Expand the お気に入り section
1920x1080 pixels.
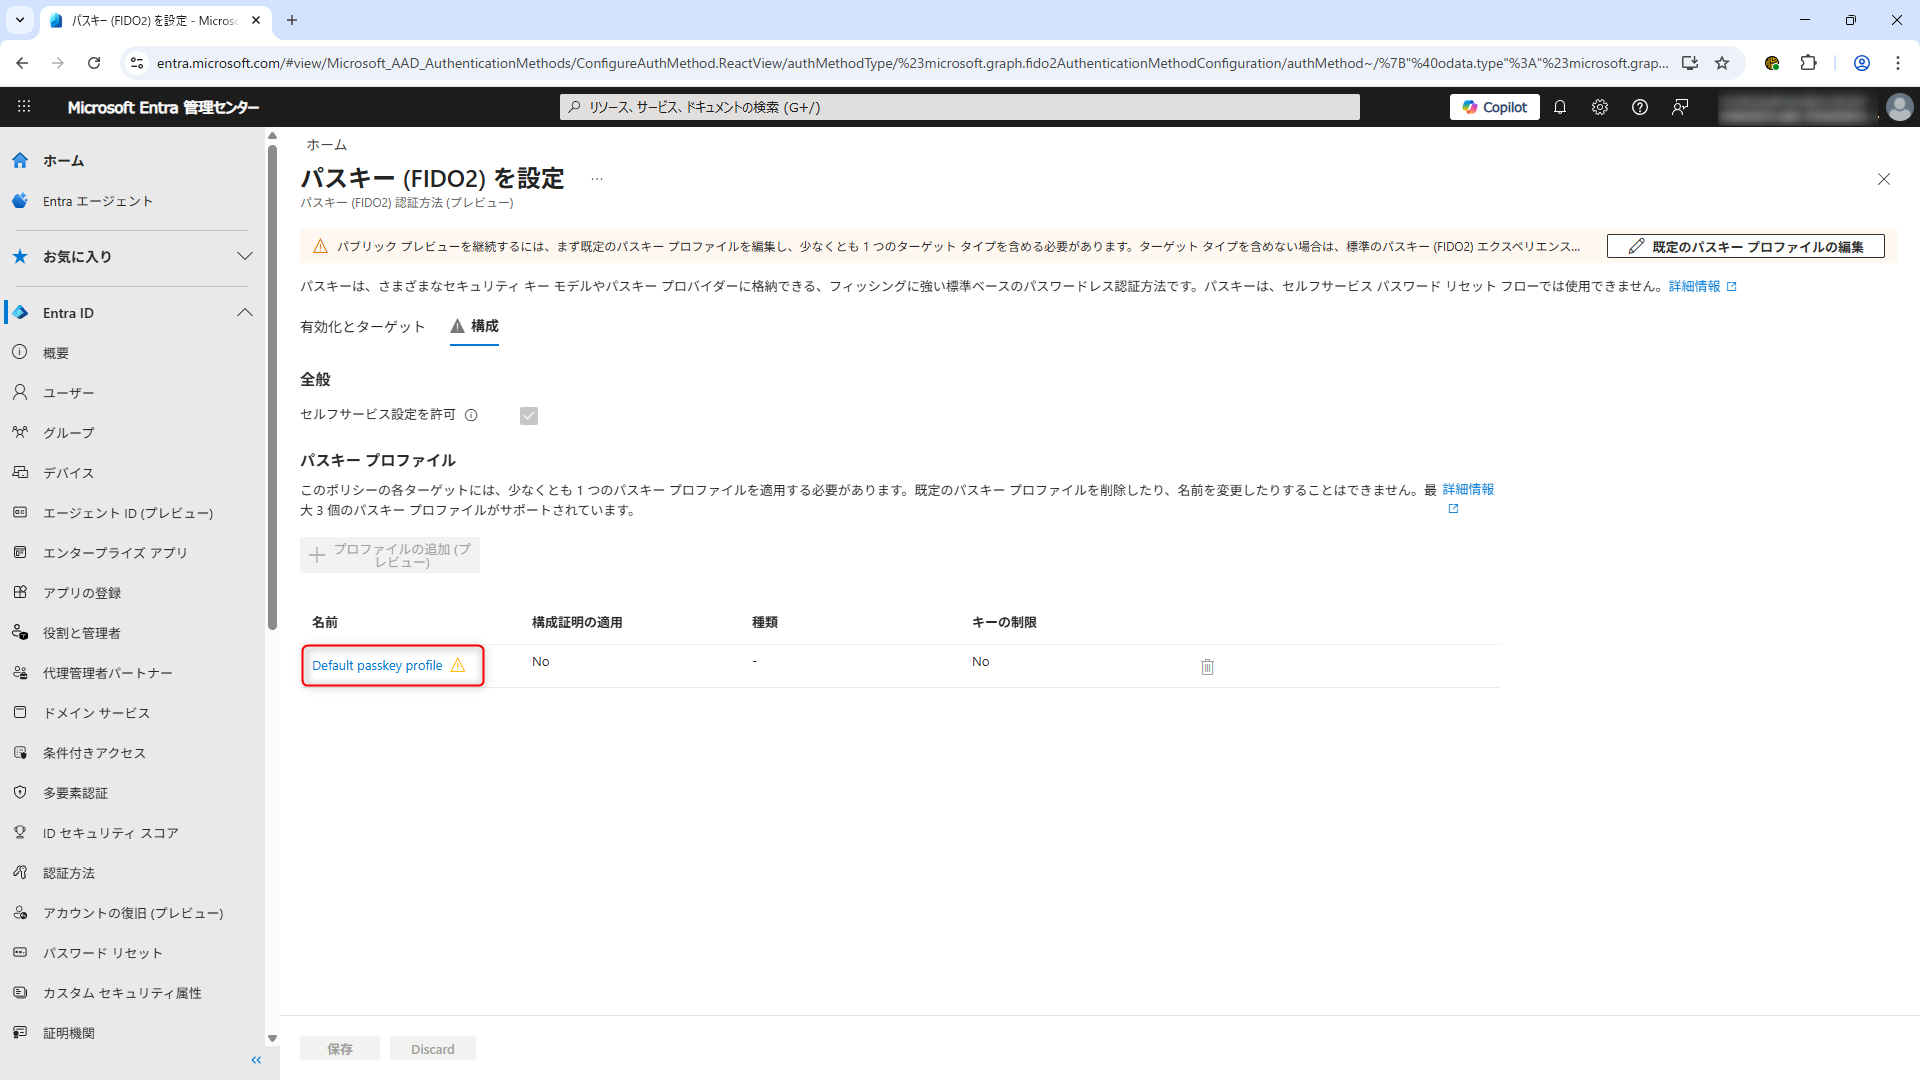[244, 257]
